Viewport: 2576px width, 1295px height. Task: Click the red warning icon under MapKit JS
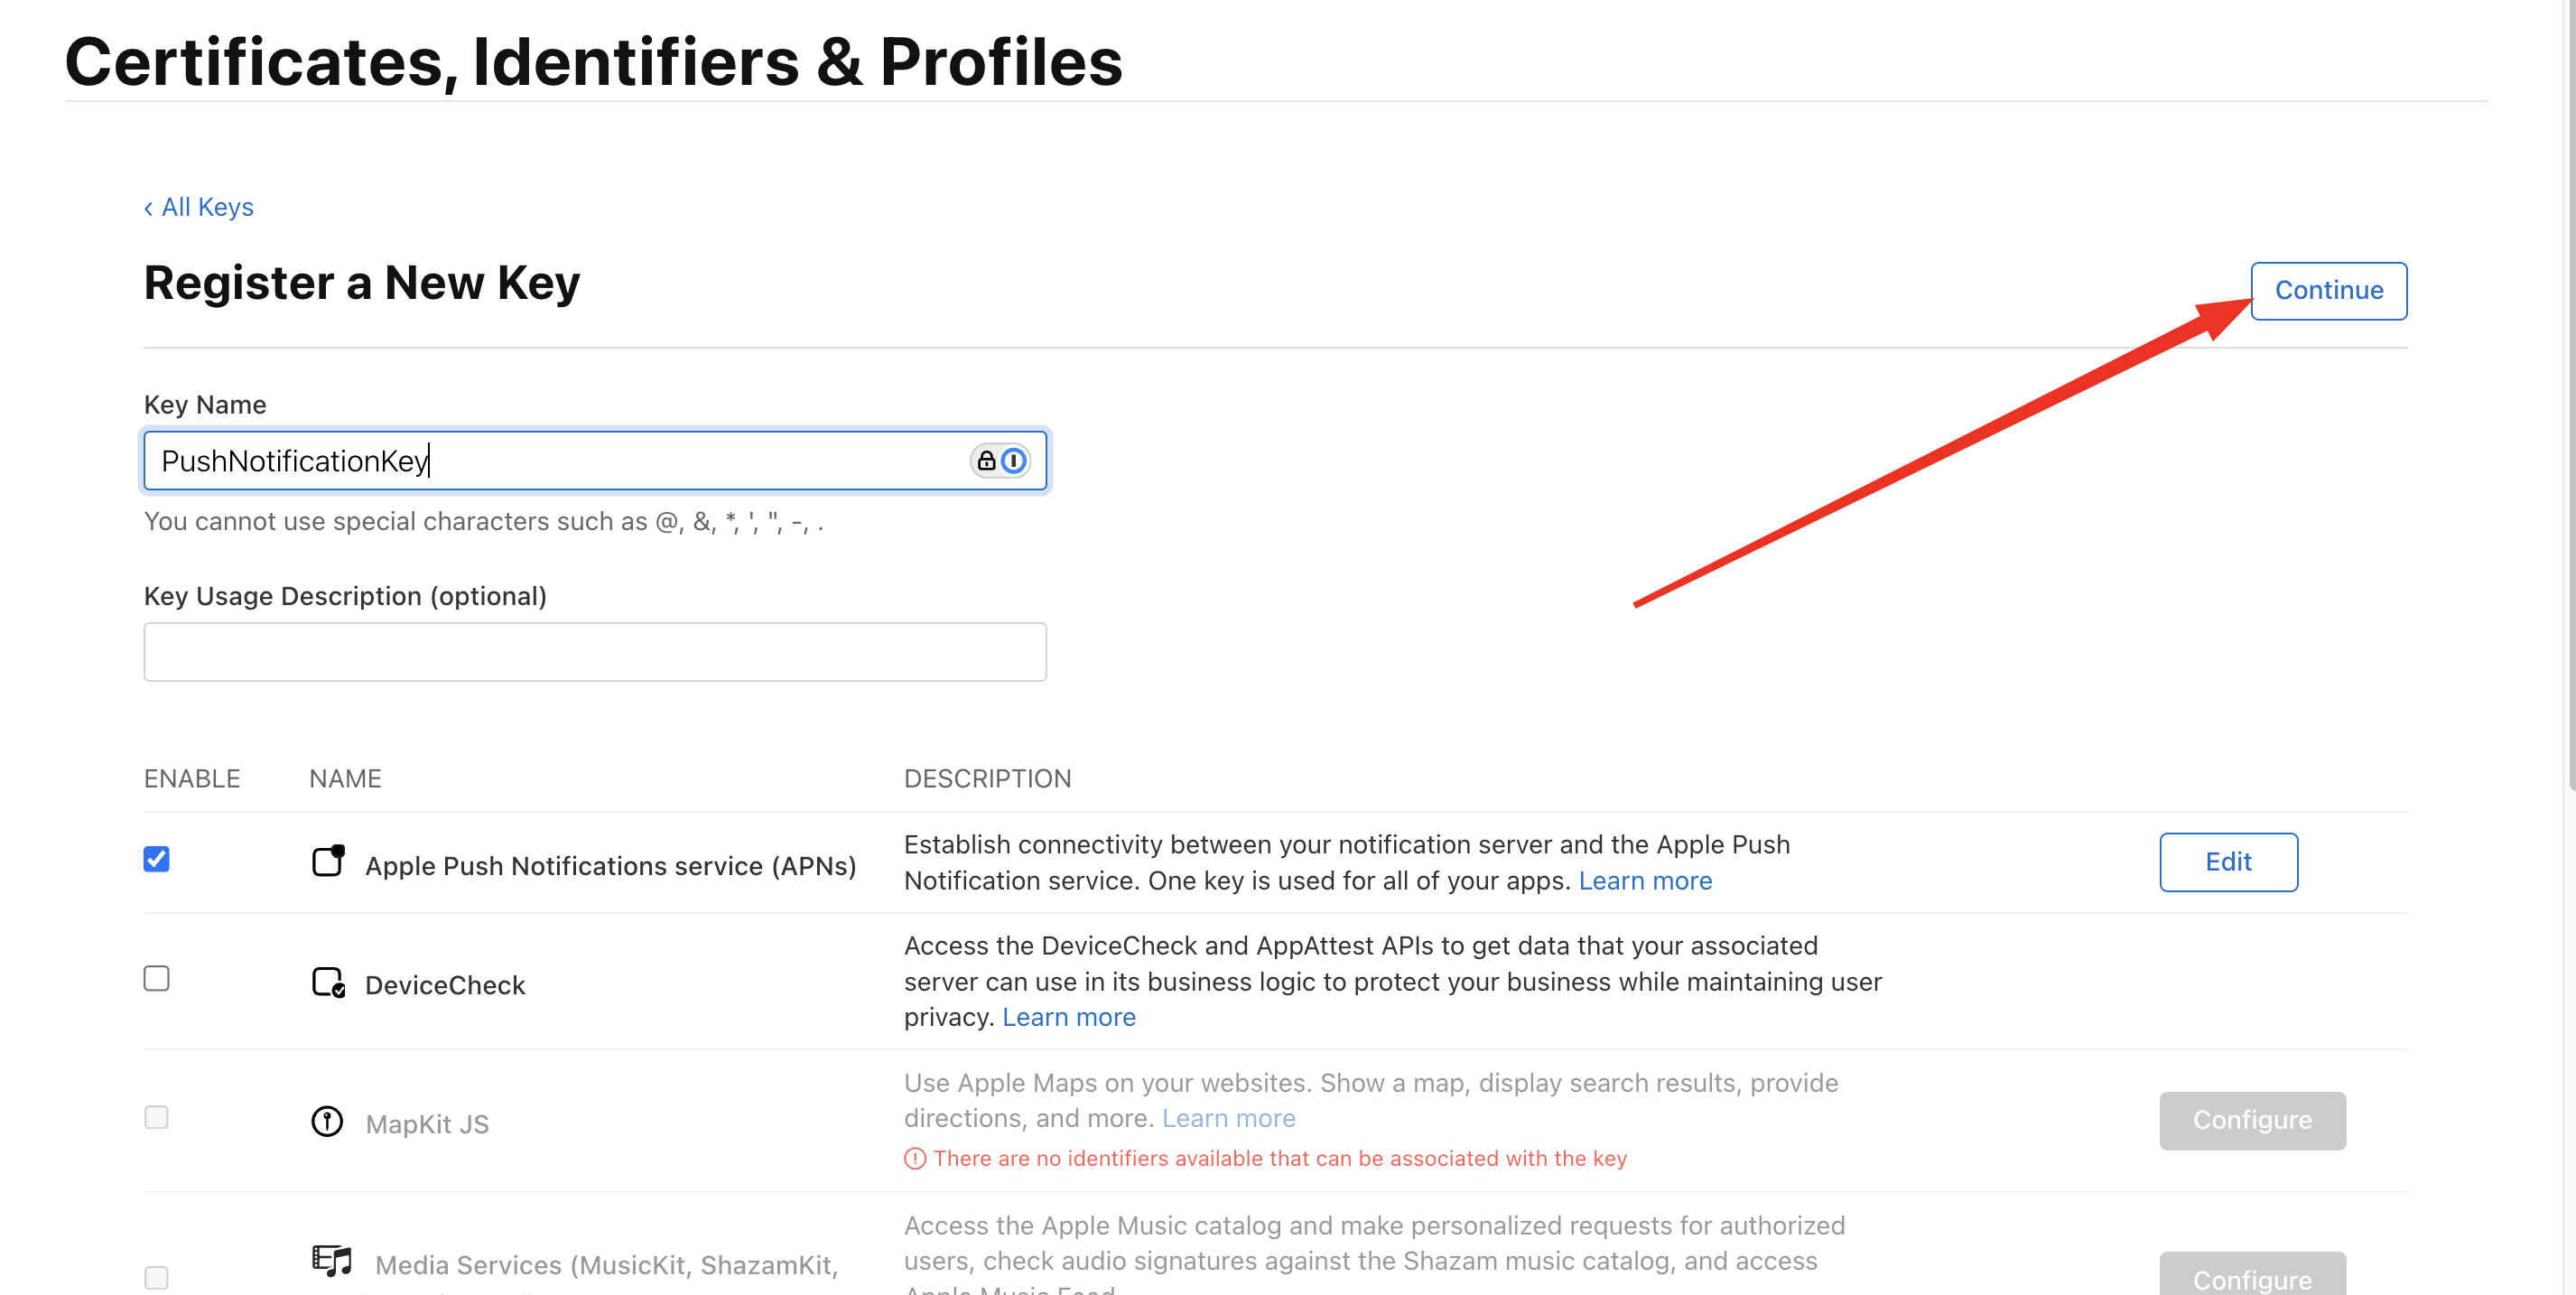click(x=915, y=1158)
